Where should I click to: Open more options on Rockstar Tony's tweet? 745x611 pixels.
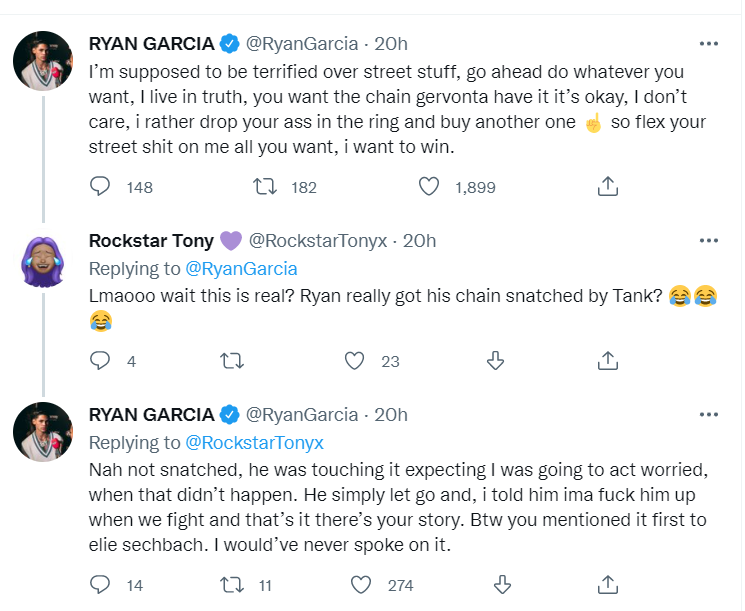[x=708, y=241]
